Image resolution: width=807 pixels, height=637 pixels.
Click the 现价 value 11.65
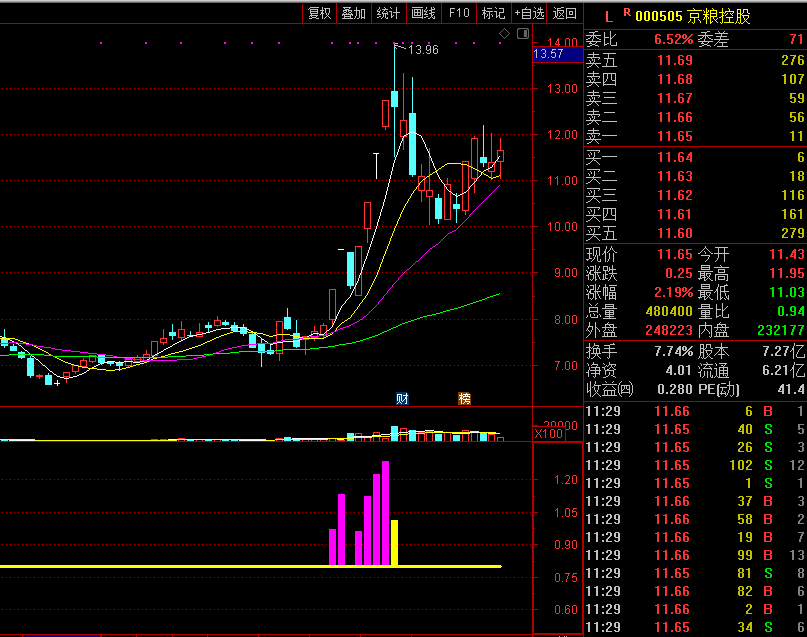[675, 255]
